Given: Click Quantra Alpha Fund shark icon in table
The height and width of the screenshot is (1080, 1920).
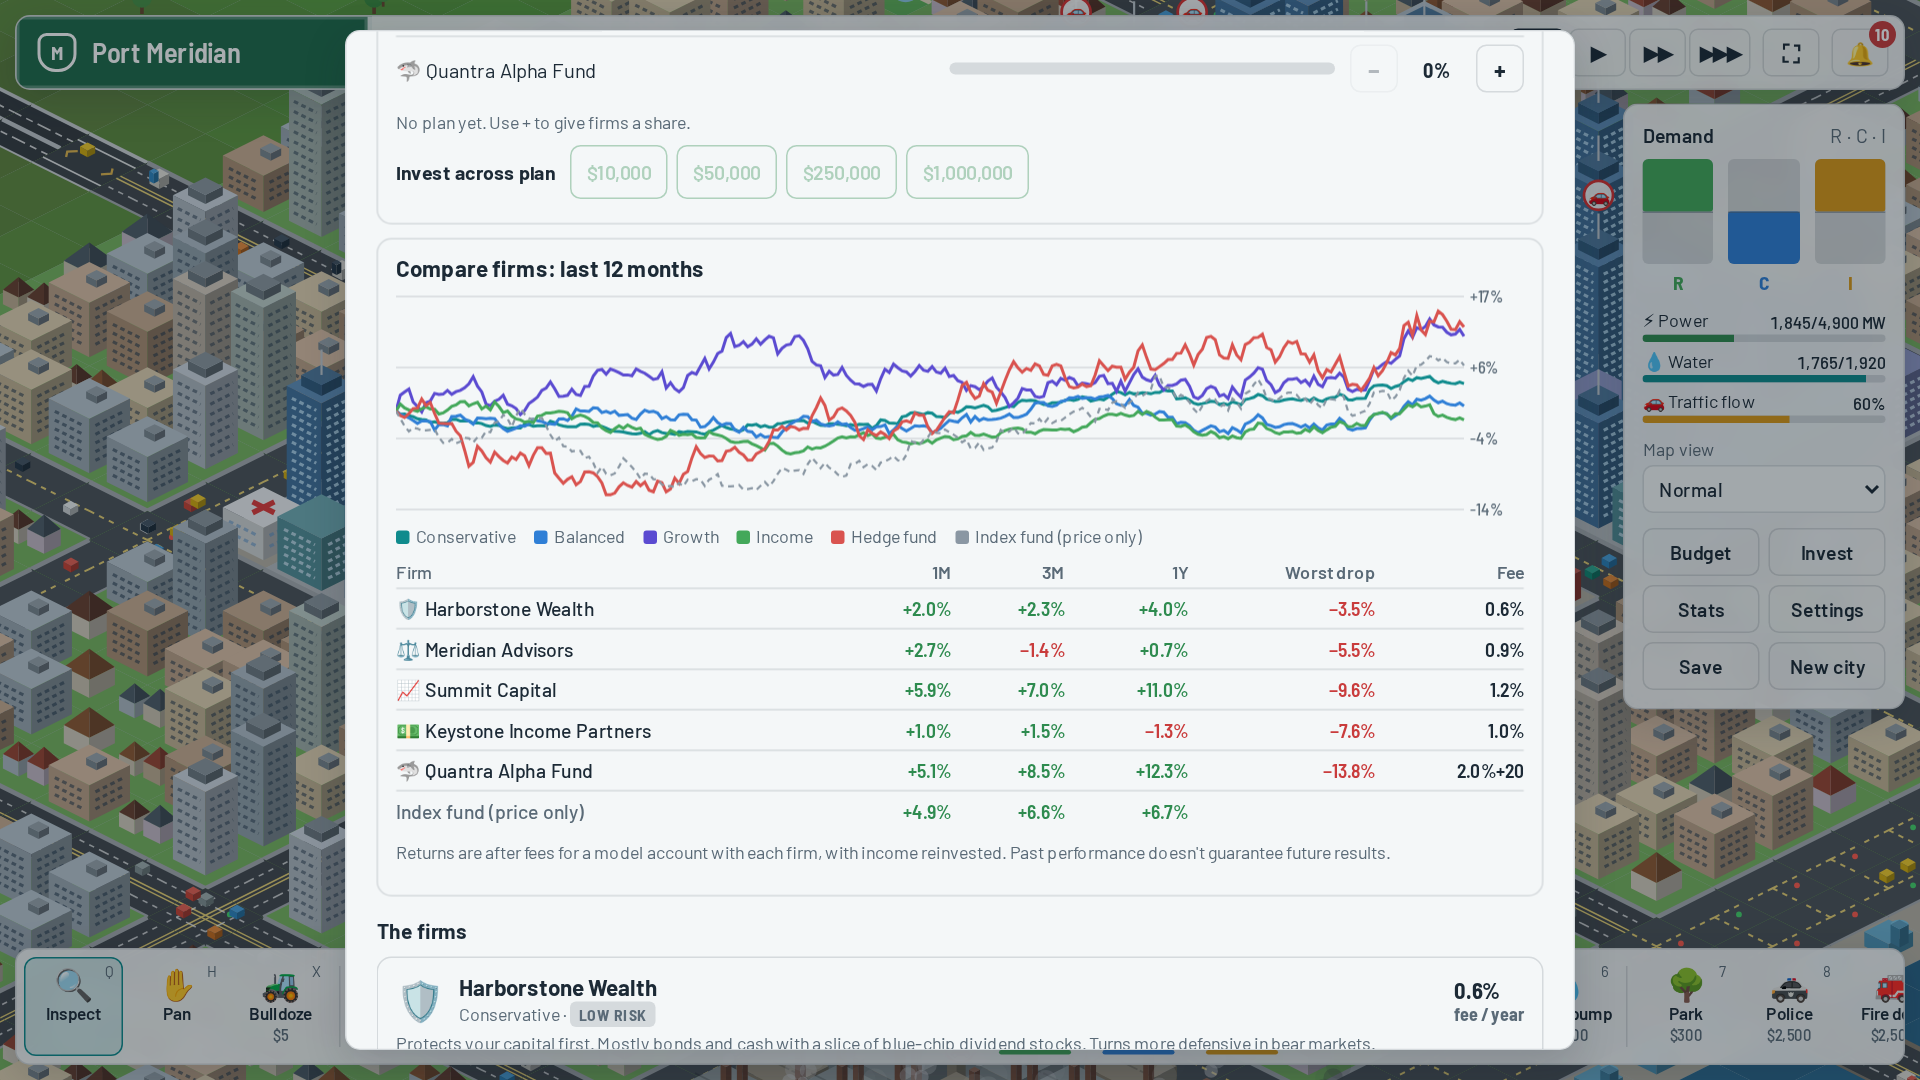Looking at the screenshot, I should [x=408, y=772].
